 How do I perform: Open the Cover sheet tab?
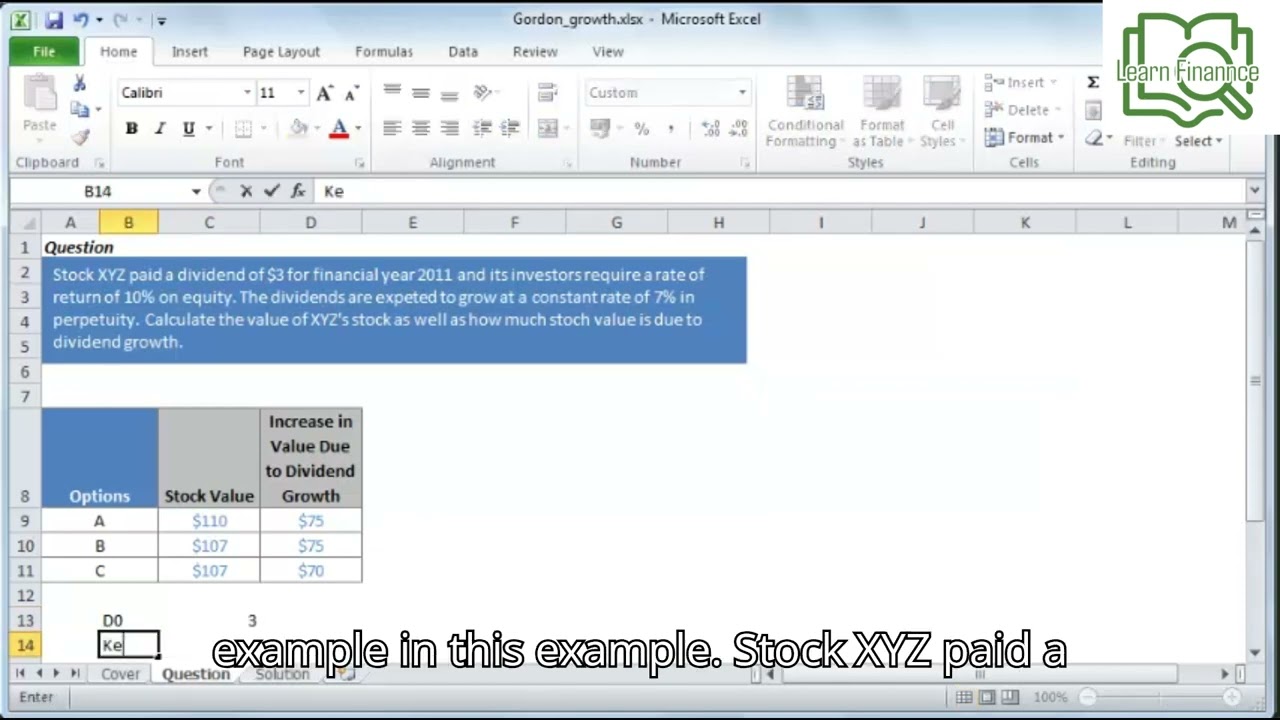click(120, 674)
